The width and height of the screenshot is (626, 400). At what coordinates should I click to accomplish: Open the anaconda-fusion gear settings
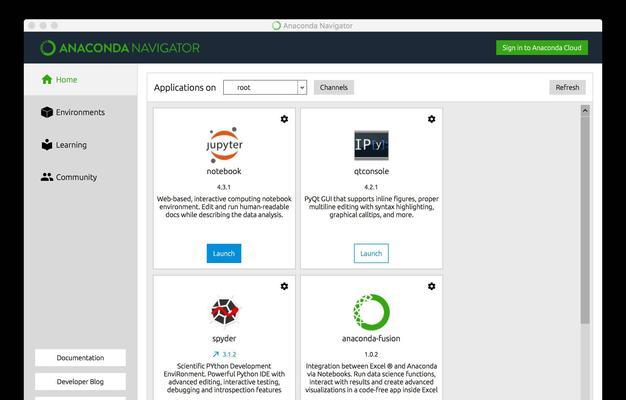[432, 286]
